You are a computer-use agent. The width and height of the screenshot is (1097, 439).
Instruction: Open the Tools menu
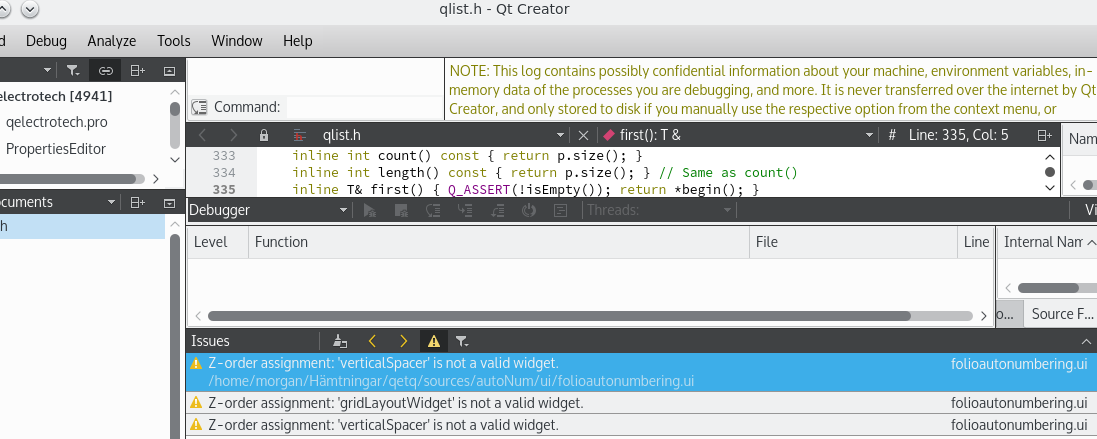[174, 41]
